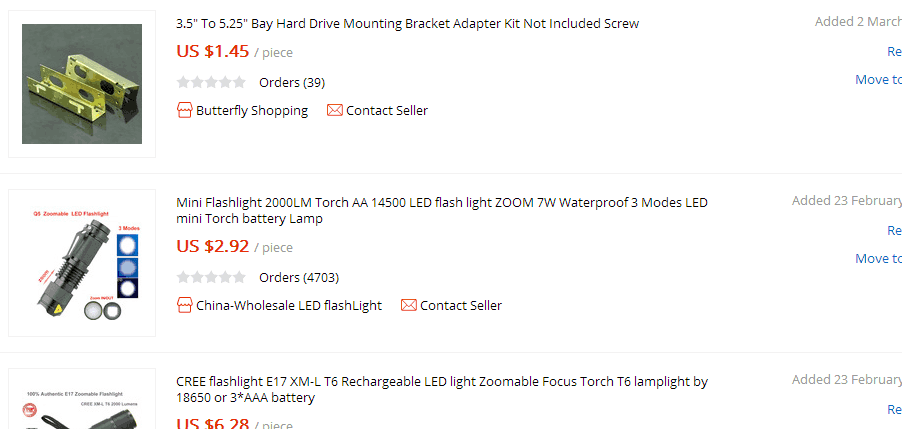Click store icon beside China-Wholesale LED flashLight

click(184, 305)
